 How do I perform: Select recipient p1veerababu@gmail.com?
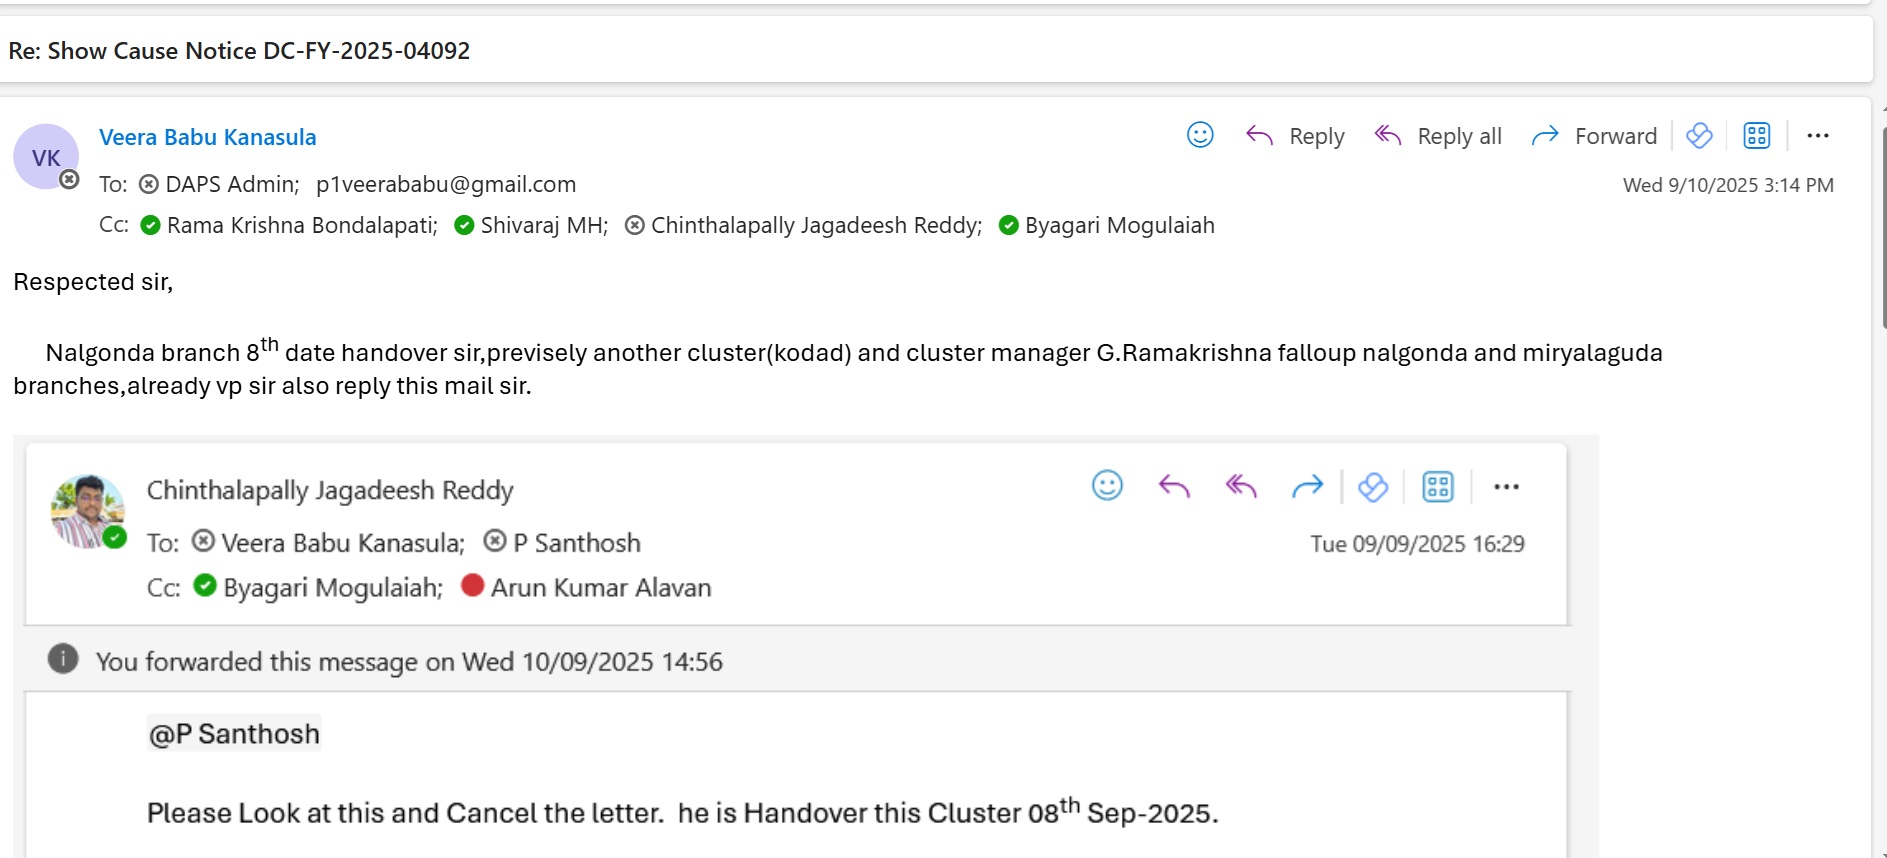(x=445, y=184)
